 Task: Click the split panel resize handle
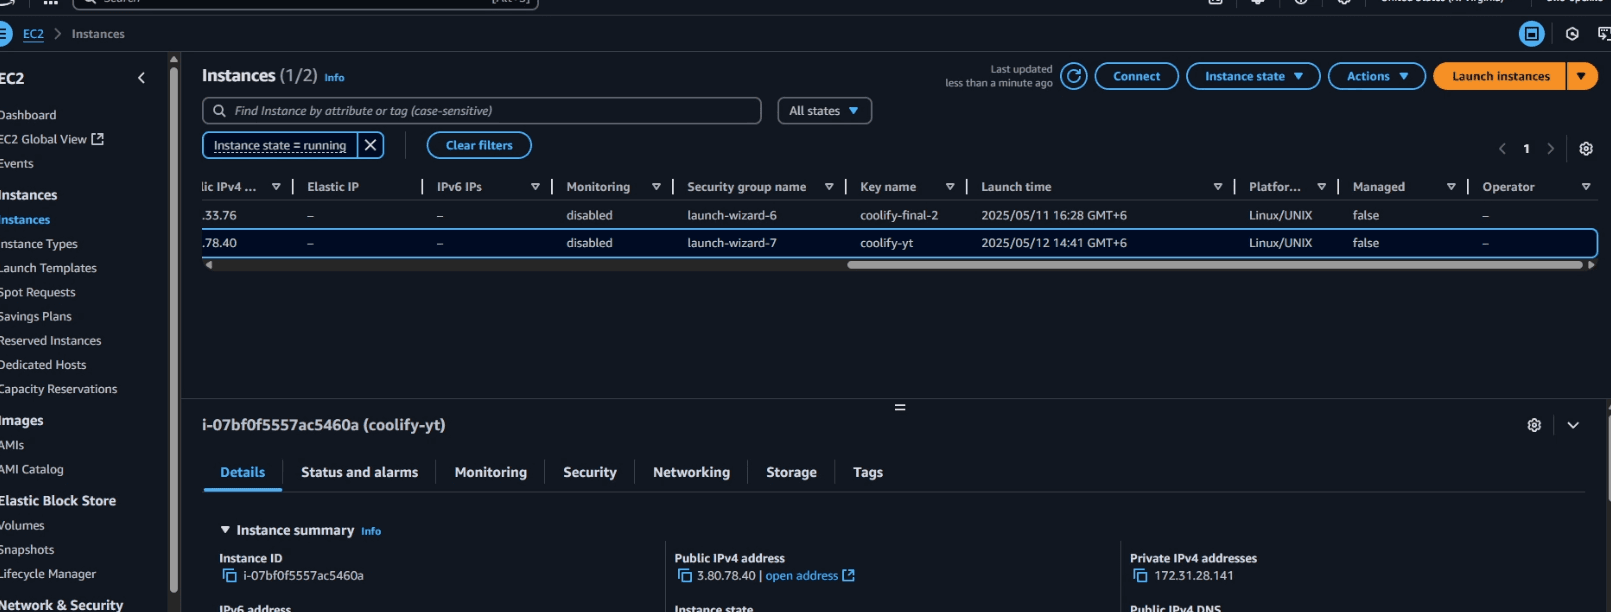point(900,407)
